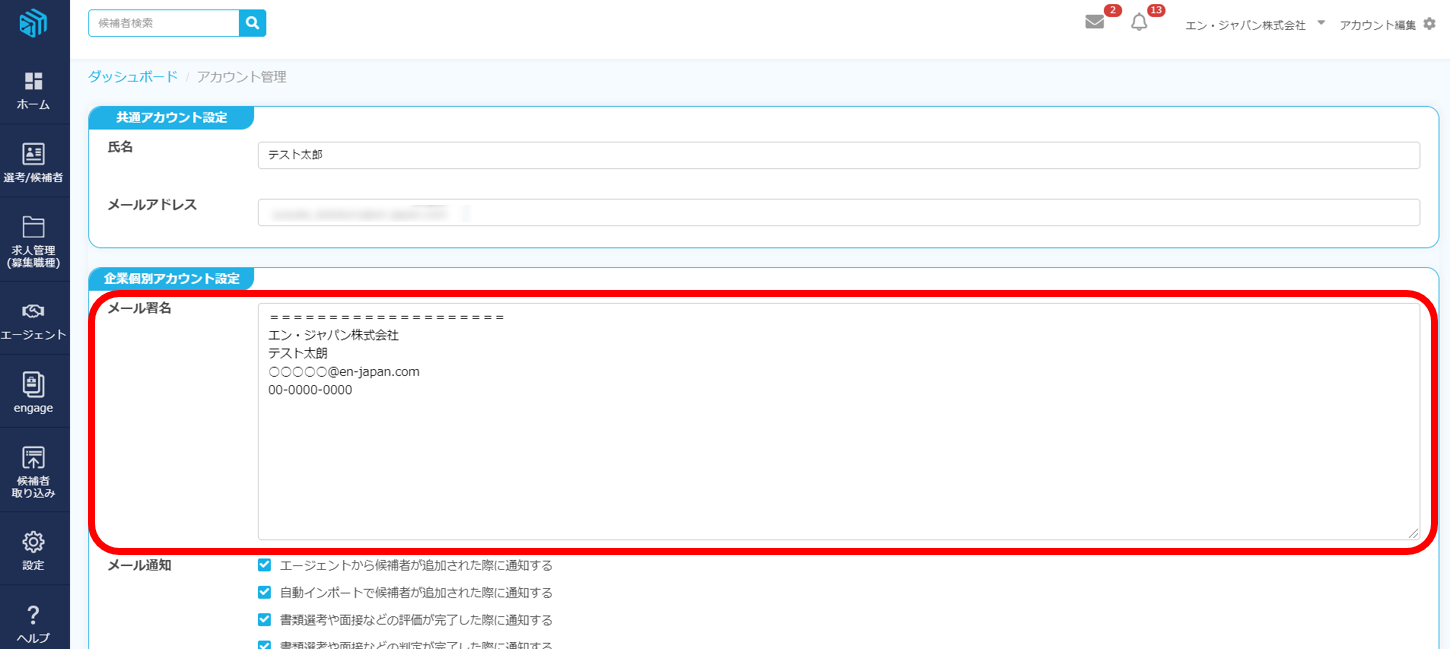Viewport: 1450px width, 649px height.
Task: Expand the エン・ジャパン株式会社 company dropdown
Action: pos(1320,23)
